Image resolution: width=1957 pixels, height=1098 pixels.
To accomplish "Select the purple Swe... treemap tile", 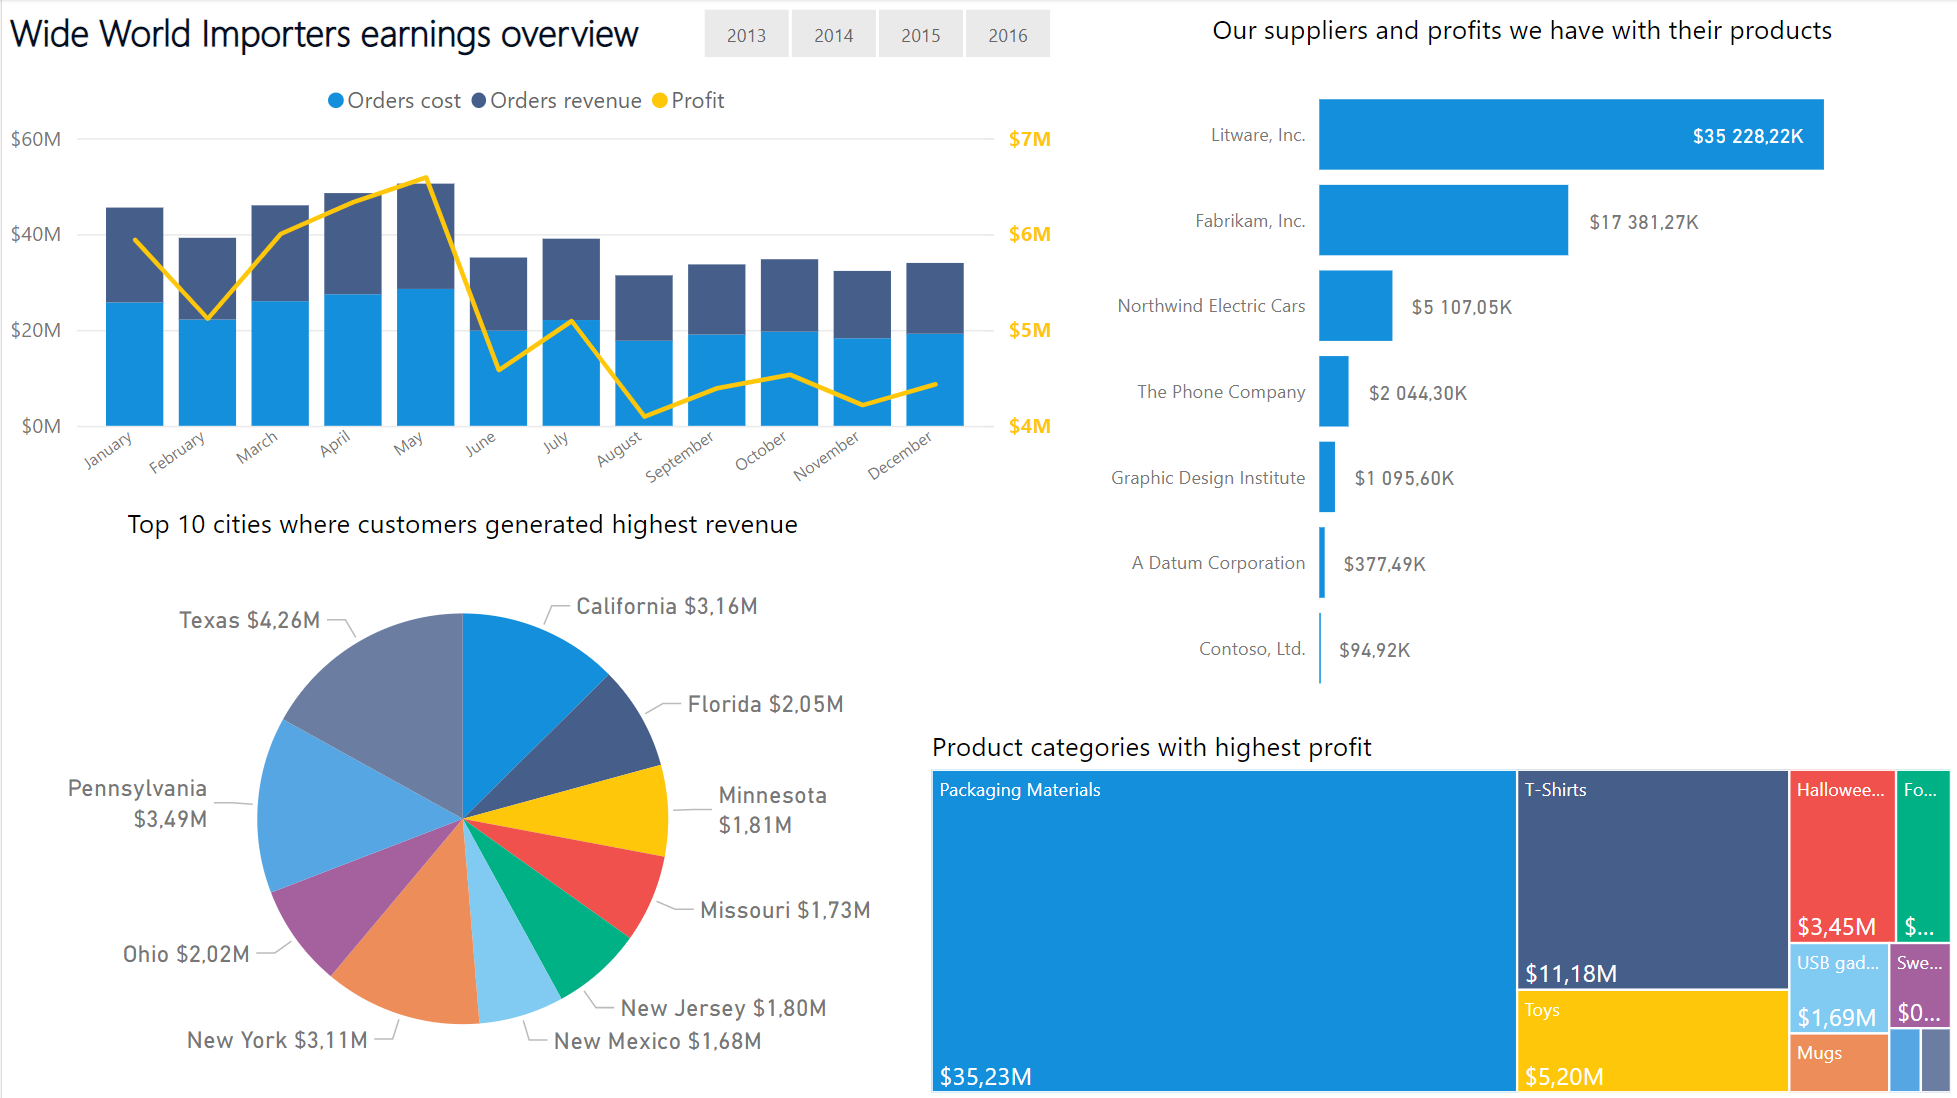I will 1920,985.
